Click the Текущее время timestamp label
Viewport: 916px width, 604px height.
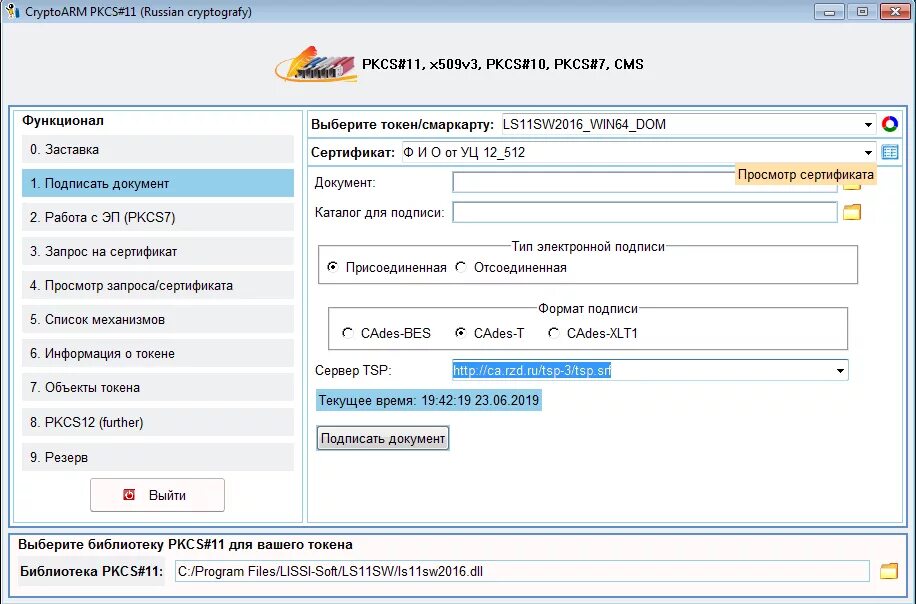pyautogui.click(x=429, y=401)
